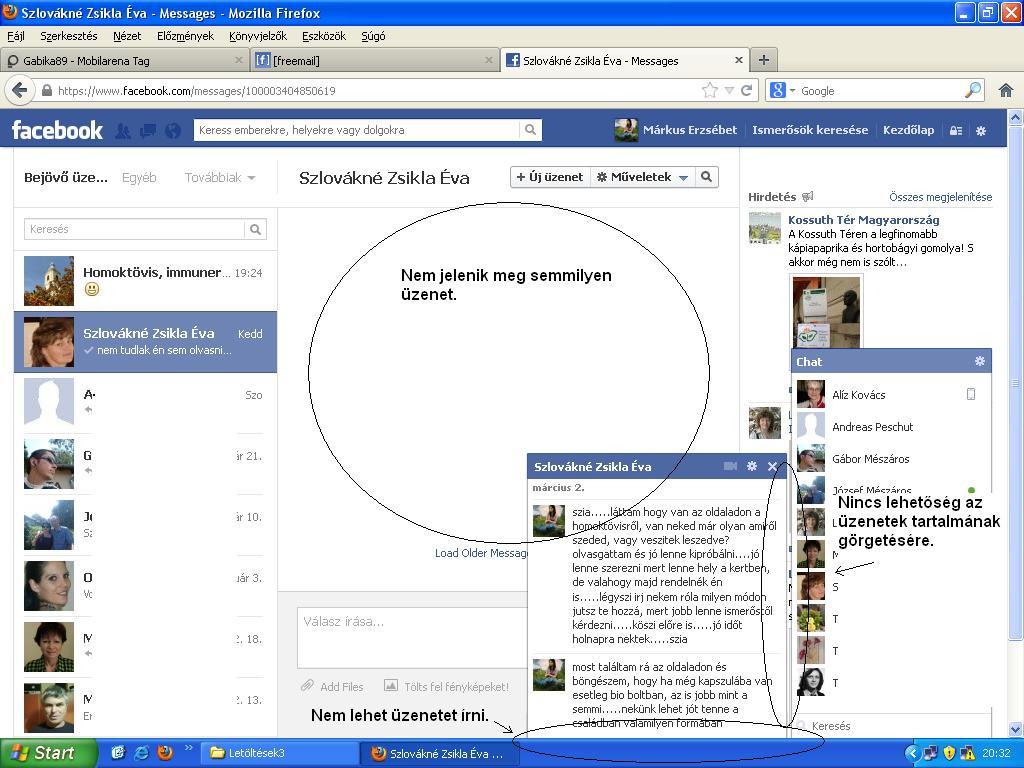Open Kossuth Tér Magyarország ad link
Viewport: 1024px width, 768px height.
point(863,220)
